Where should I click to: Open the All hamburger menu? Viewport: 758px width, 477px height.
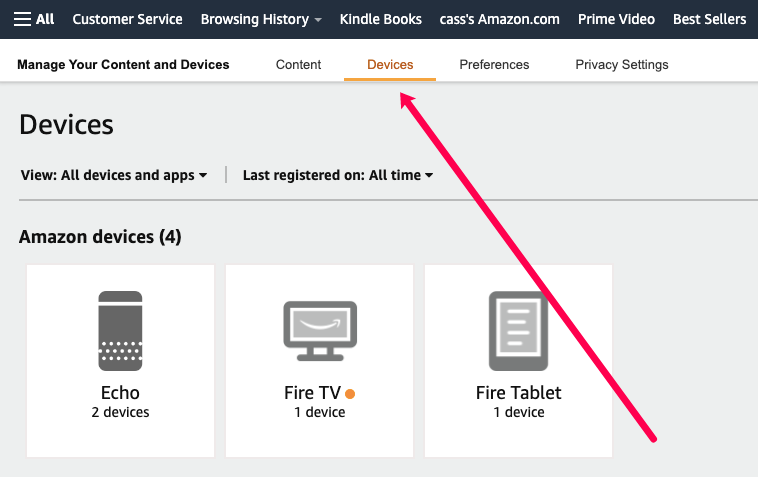click(x=34, y=19)
